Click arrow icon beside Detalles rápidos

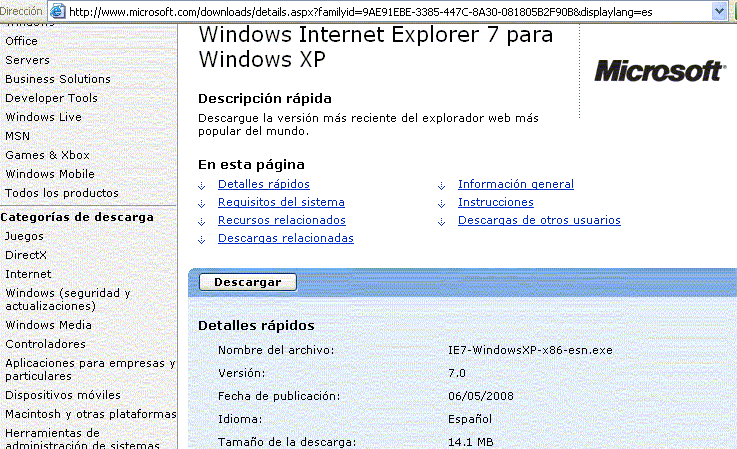pos(202,186)
